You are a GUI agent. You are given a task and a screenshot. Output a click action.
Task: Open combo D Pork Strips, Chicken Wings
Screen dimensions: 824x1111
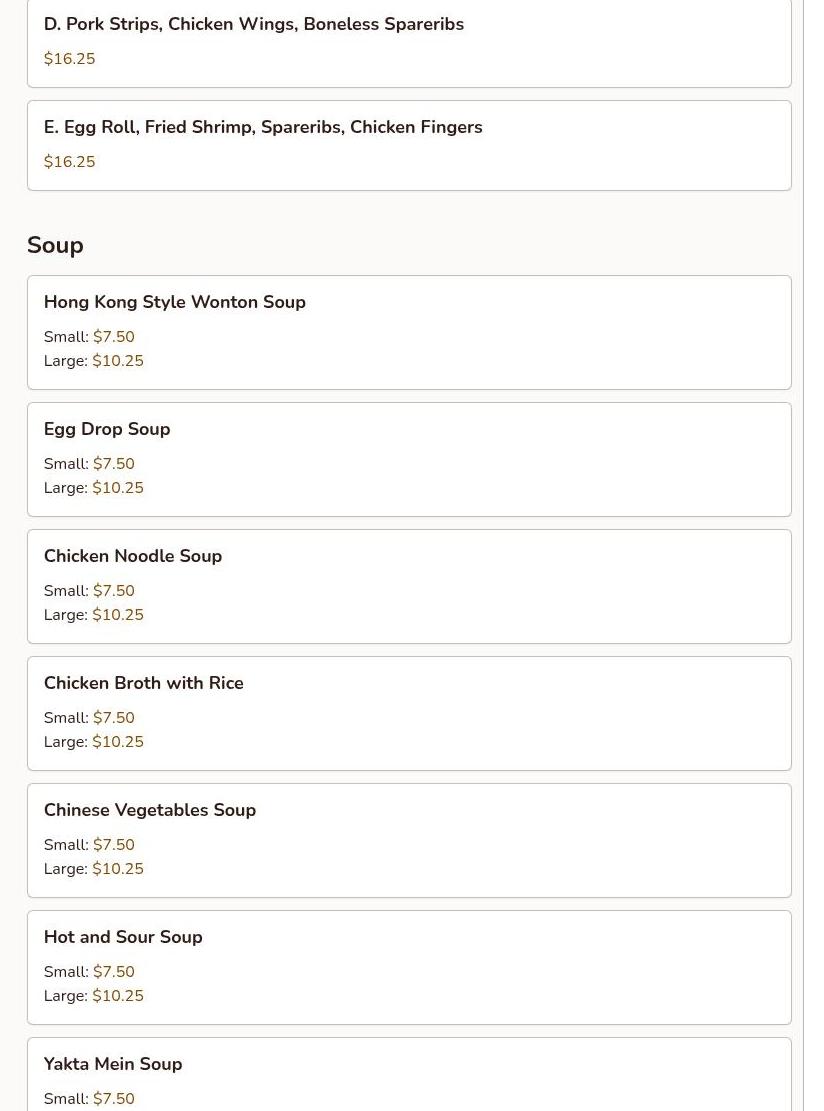[x=409, y=43]
